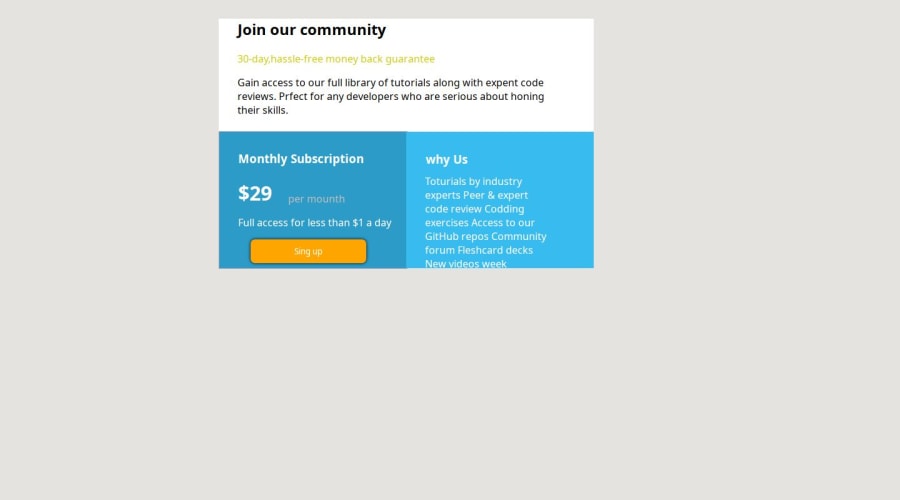This screenshot has width=900, height=500.
Task: Select the Join our community heading
Action: click(311, 30)
